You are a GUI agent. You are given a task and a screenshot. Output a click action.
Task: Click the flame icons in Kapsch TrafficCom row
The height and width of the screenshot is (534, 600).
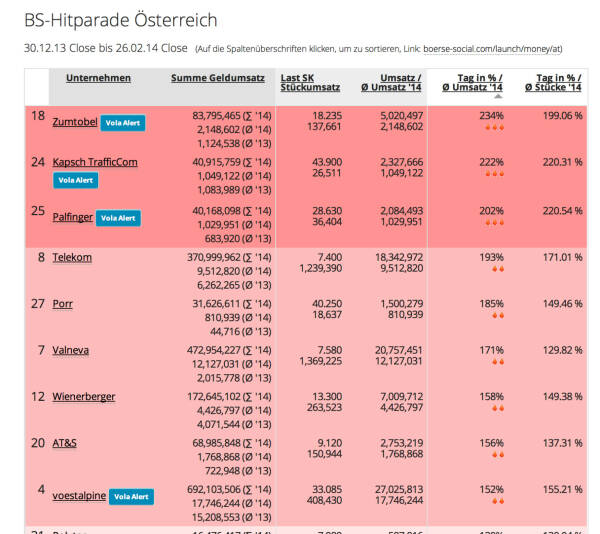pos(497,174)
